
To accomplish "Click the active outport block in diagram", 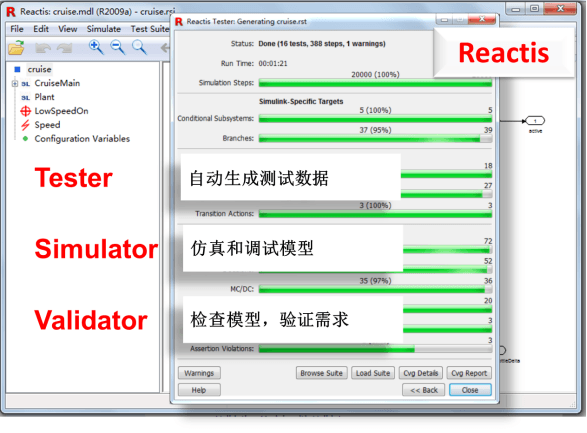I will click(535, 121).
